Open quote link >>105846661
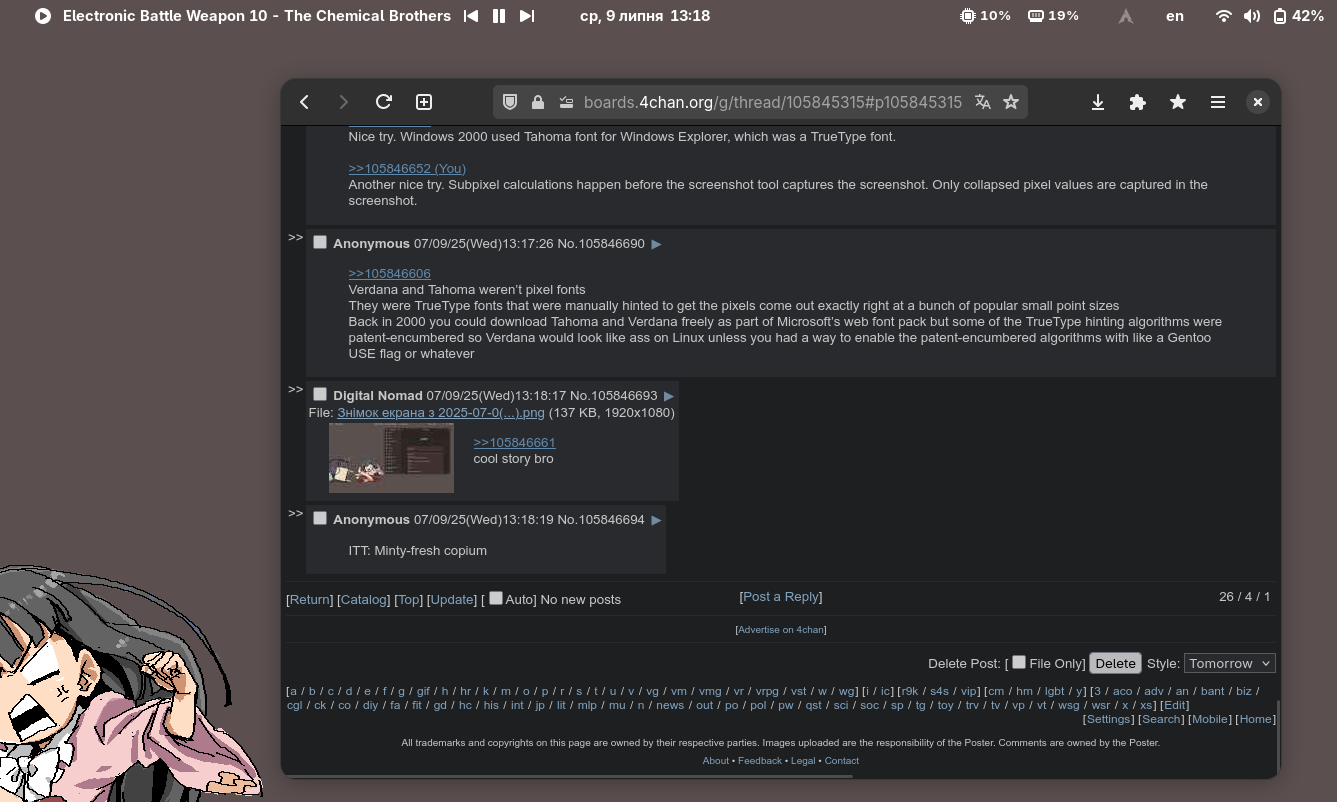 pos(514,442)
